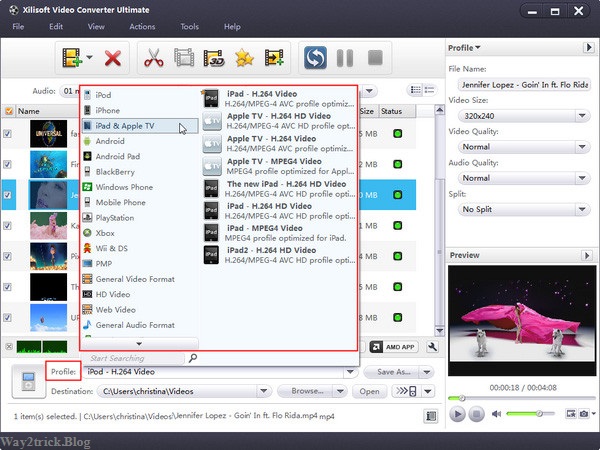Screen dimensions: 600x450
Task: Stop the preview playback
Action: click(x=476, y=414)
